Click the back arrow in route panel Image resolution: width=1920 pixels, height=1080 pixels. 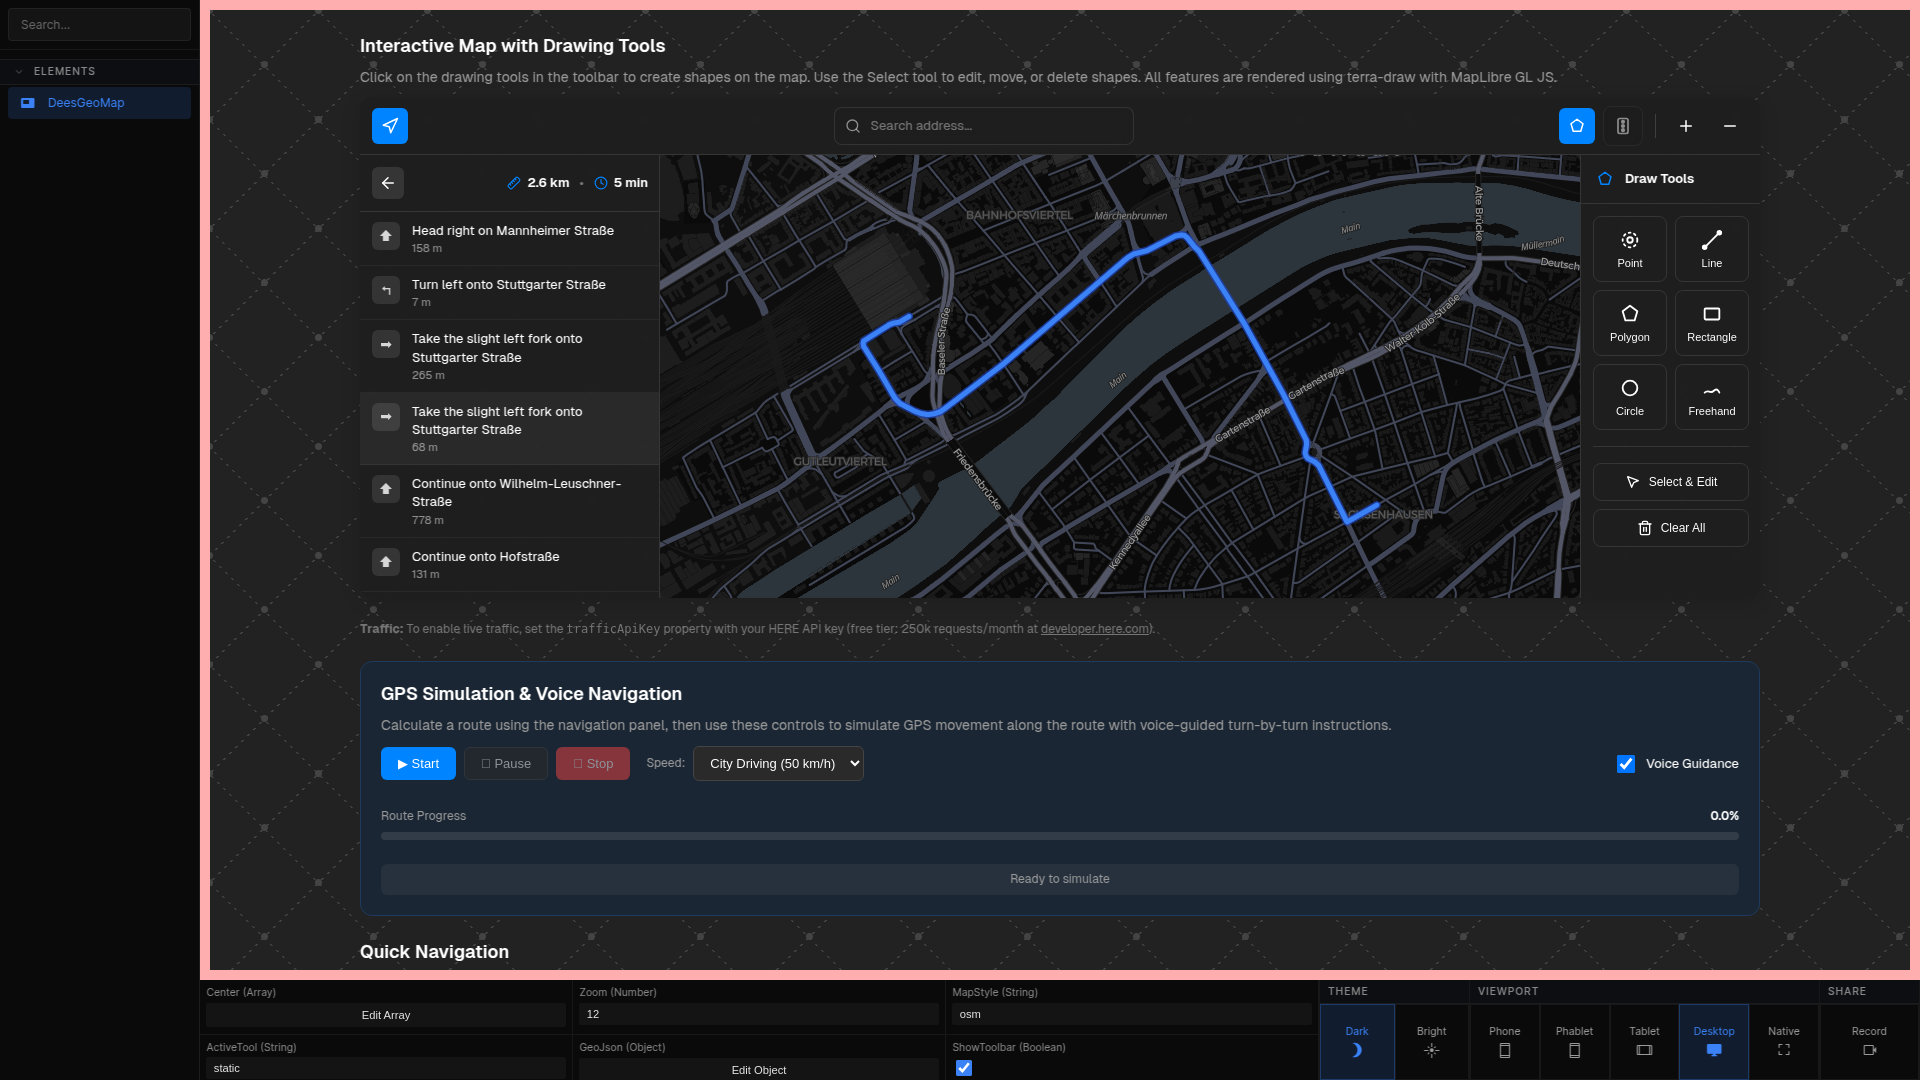pyautogui.click(x=388, y=183)
